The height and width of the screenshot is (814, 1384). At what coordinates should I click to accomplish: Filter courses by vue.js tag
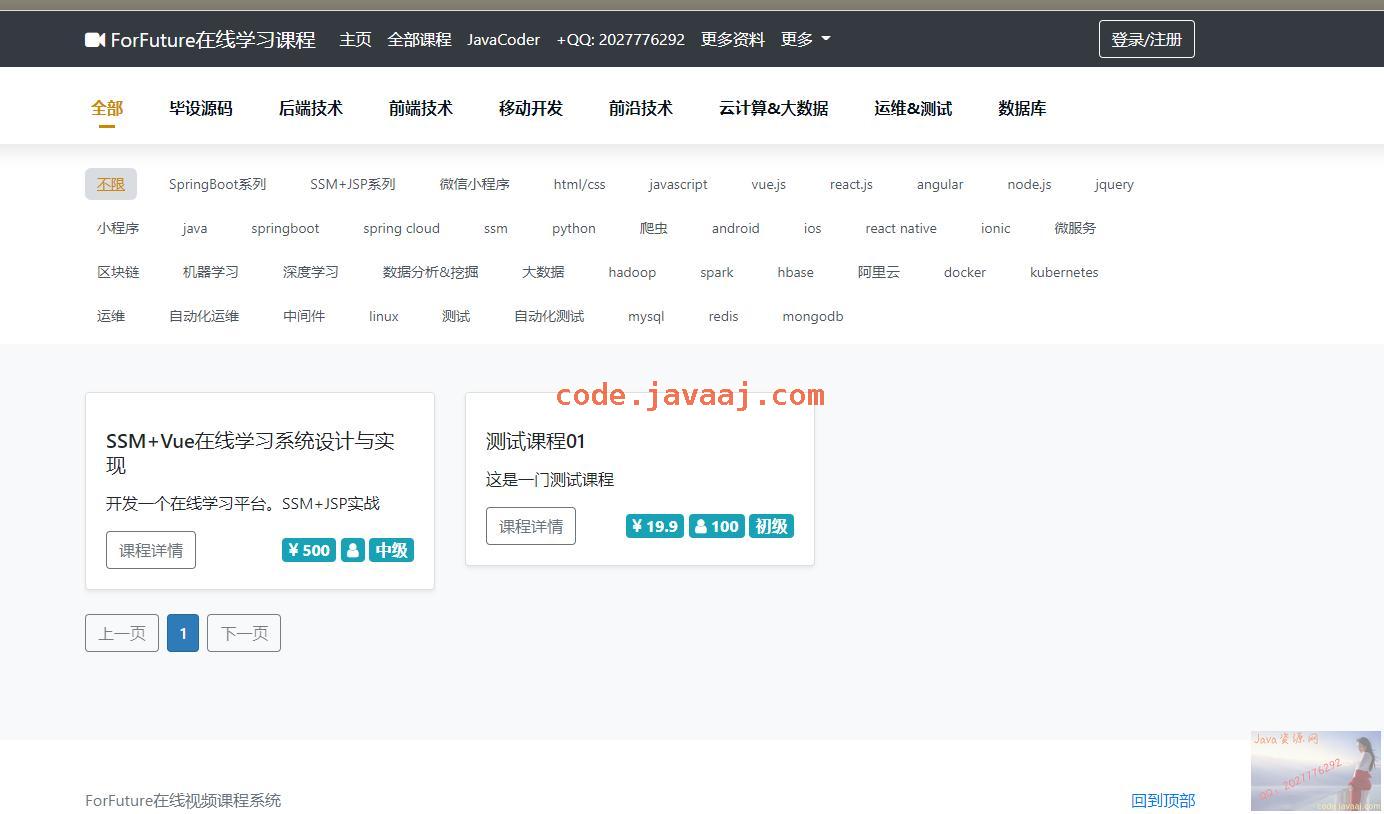768,184
